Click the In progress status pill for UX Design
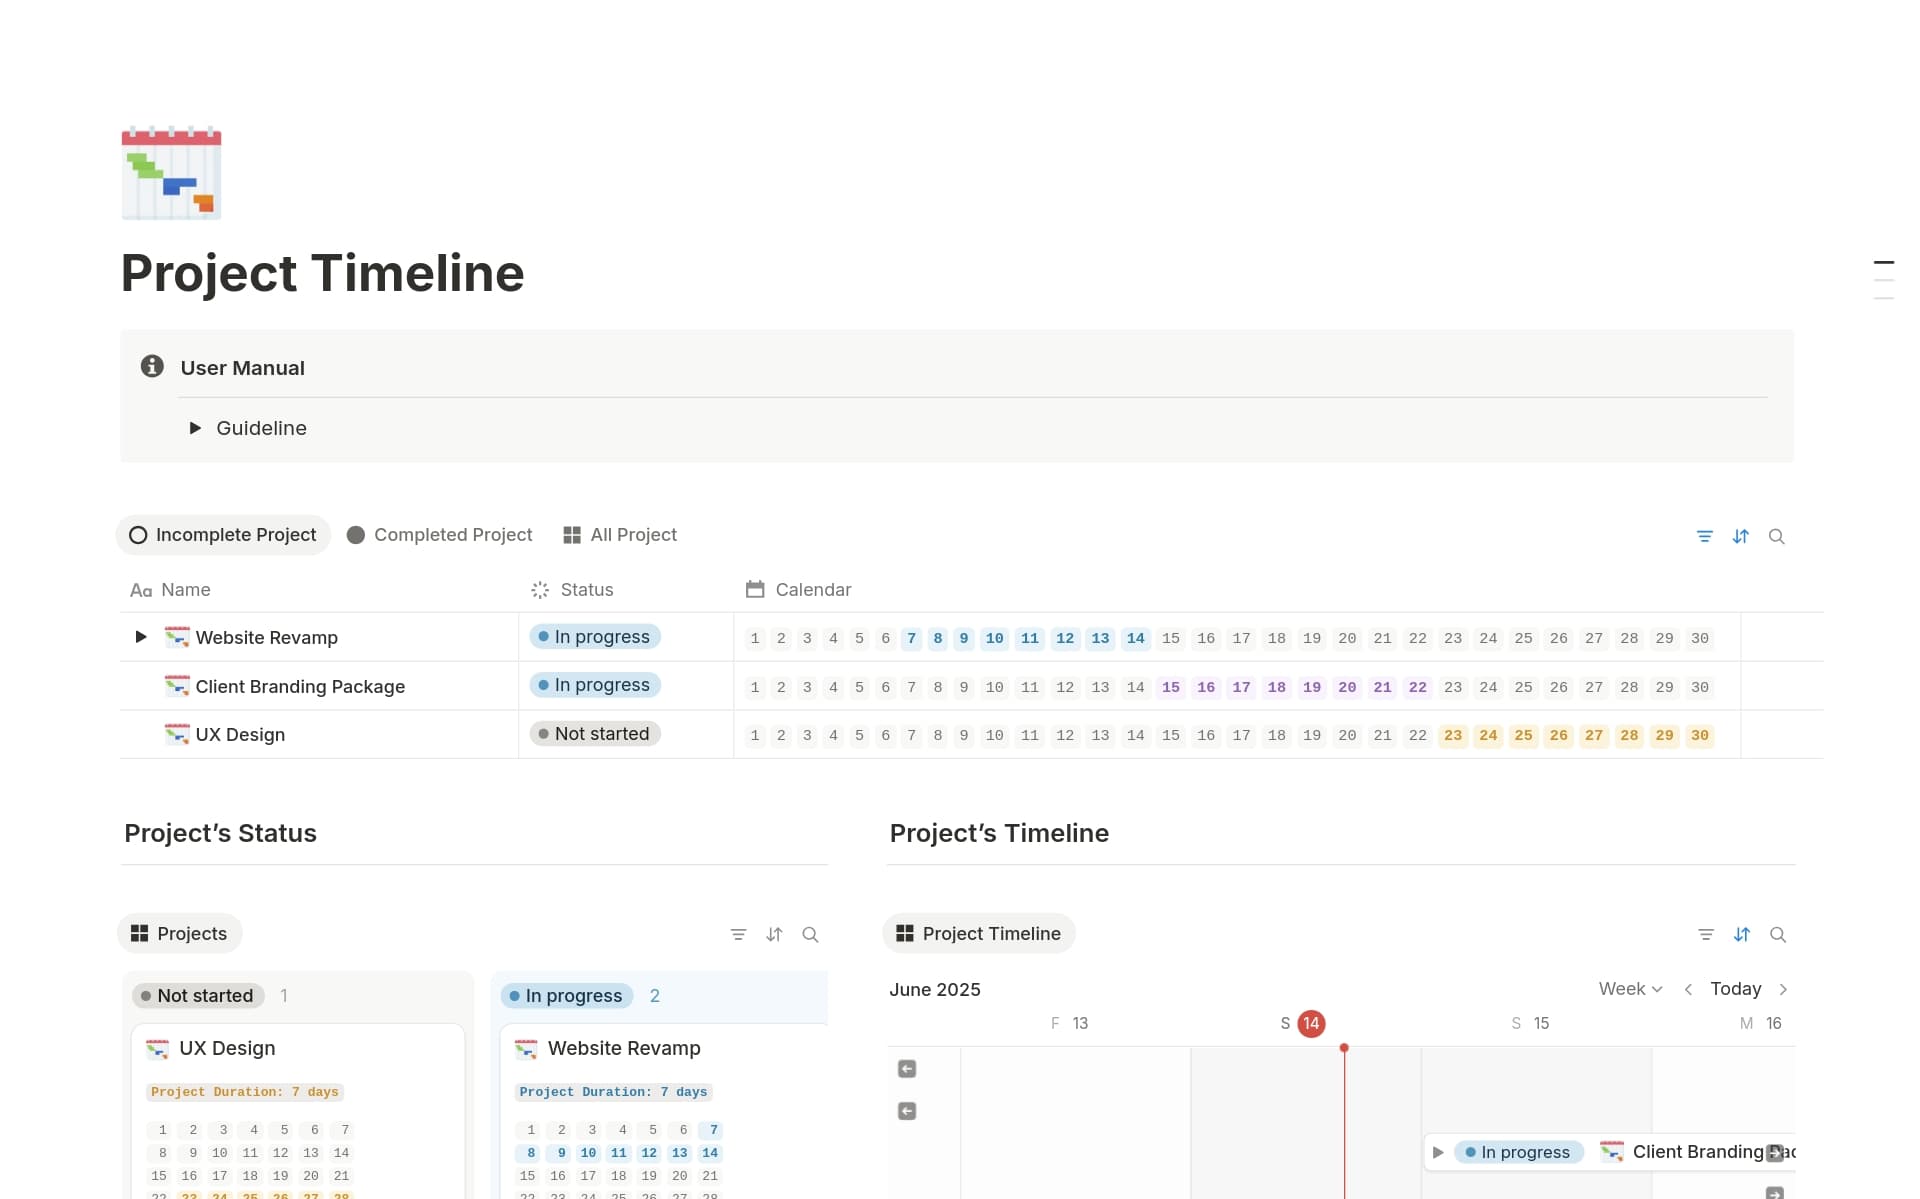Screen dimensions: 1920x1199 (594, 733)
